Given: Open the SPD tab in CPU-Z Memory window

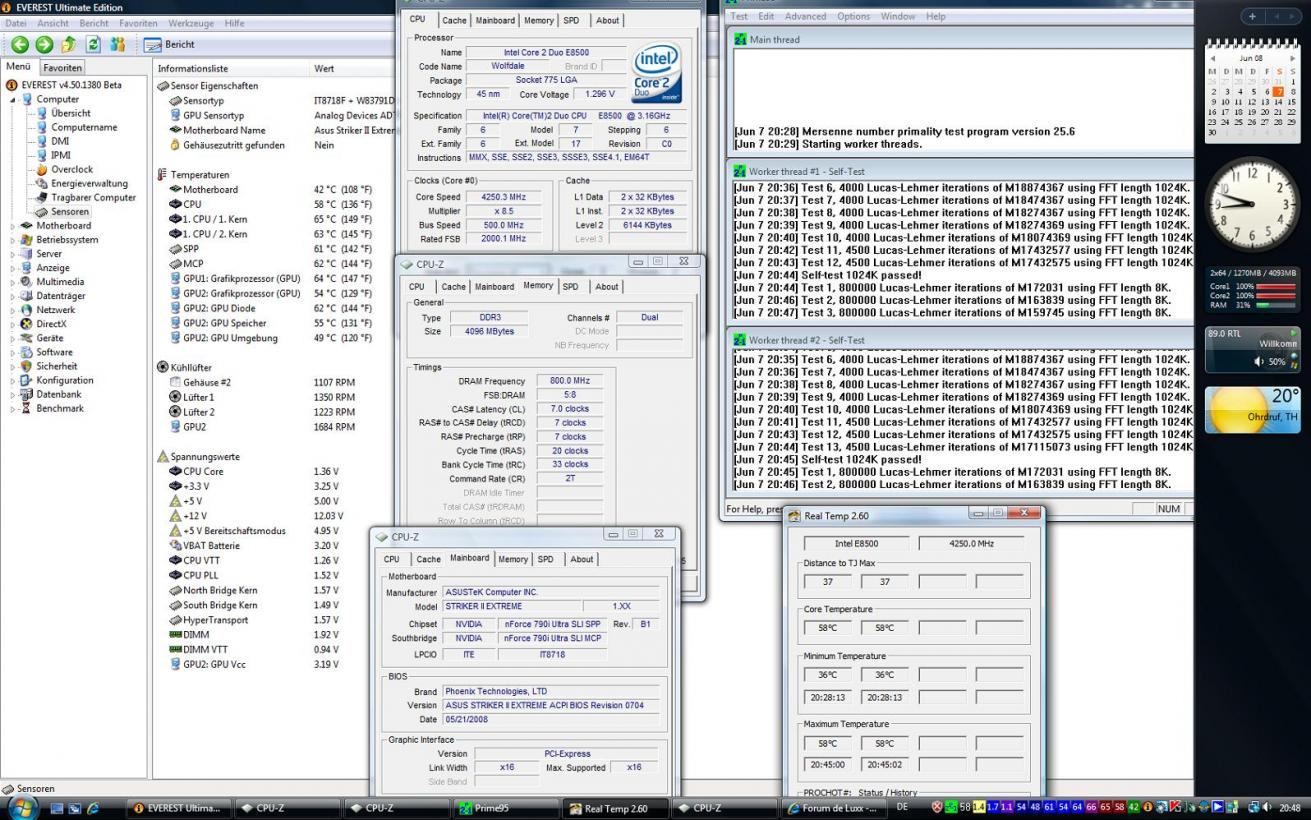Looking at the screenshot, I should click(x=570, y=286).
